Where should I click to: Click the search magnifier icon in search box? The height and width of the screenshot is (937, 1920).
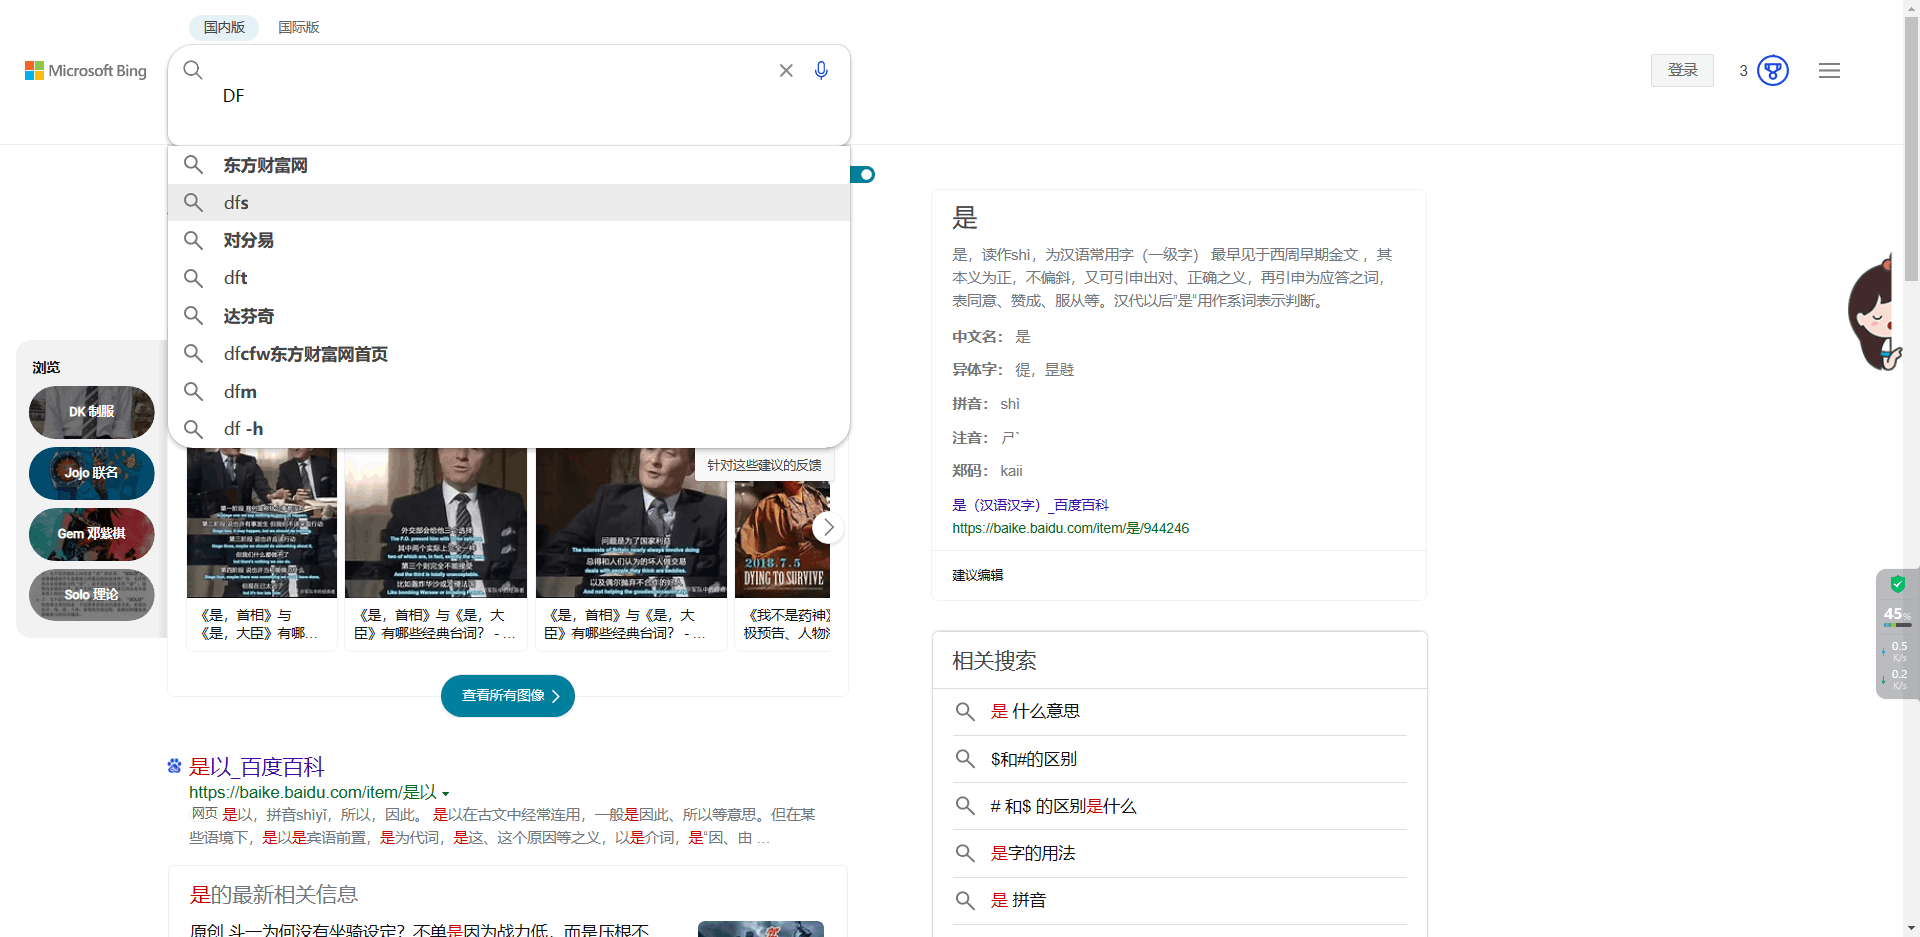(193, 70)
